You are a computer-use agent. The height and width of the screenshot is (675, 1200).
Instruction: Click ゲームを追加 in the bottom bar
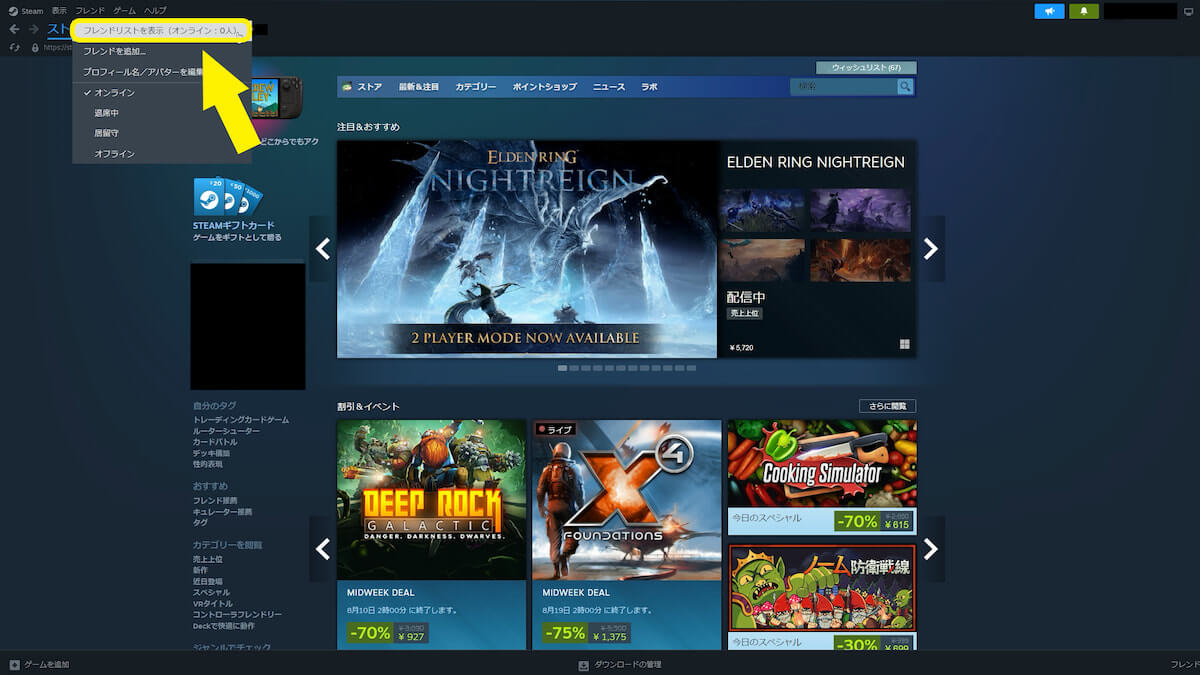46,665
